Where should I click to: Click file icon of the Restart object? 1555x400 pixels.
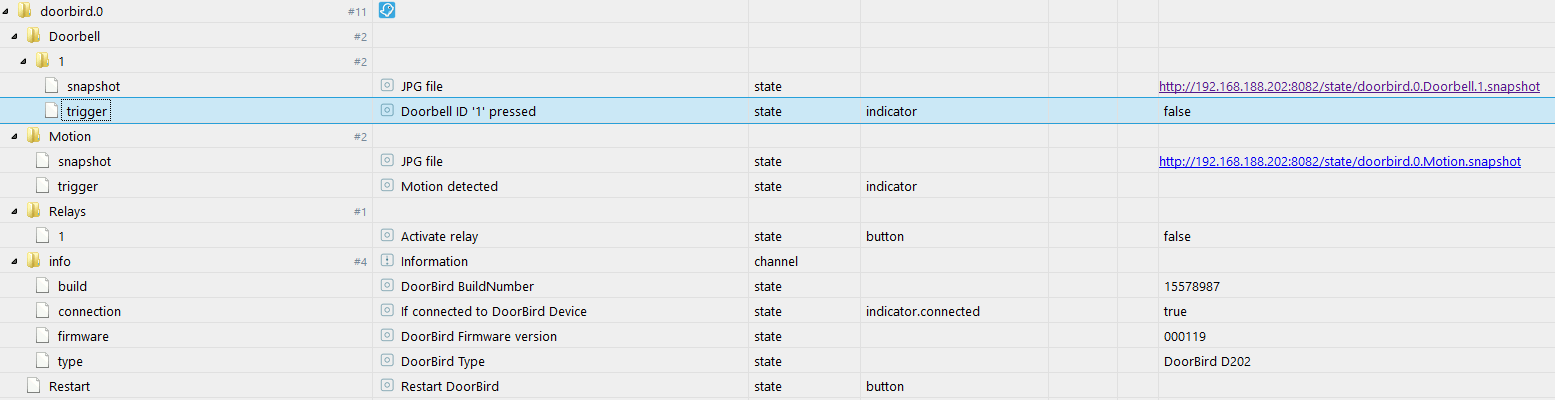point(33,386)
